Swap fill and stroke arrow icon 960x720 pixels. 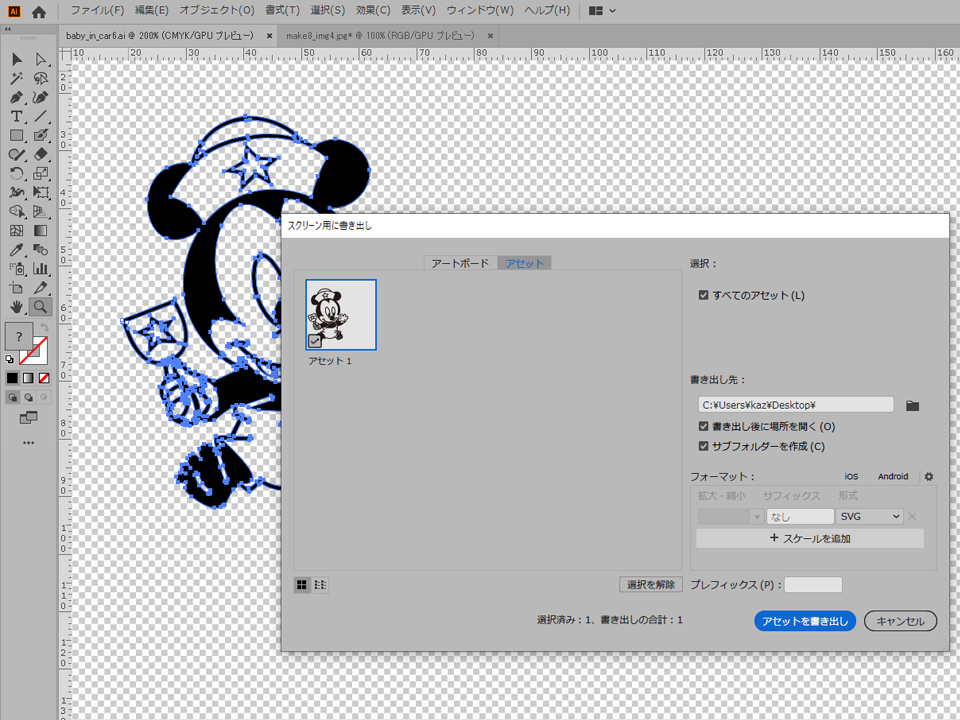tap(44, 328)
